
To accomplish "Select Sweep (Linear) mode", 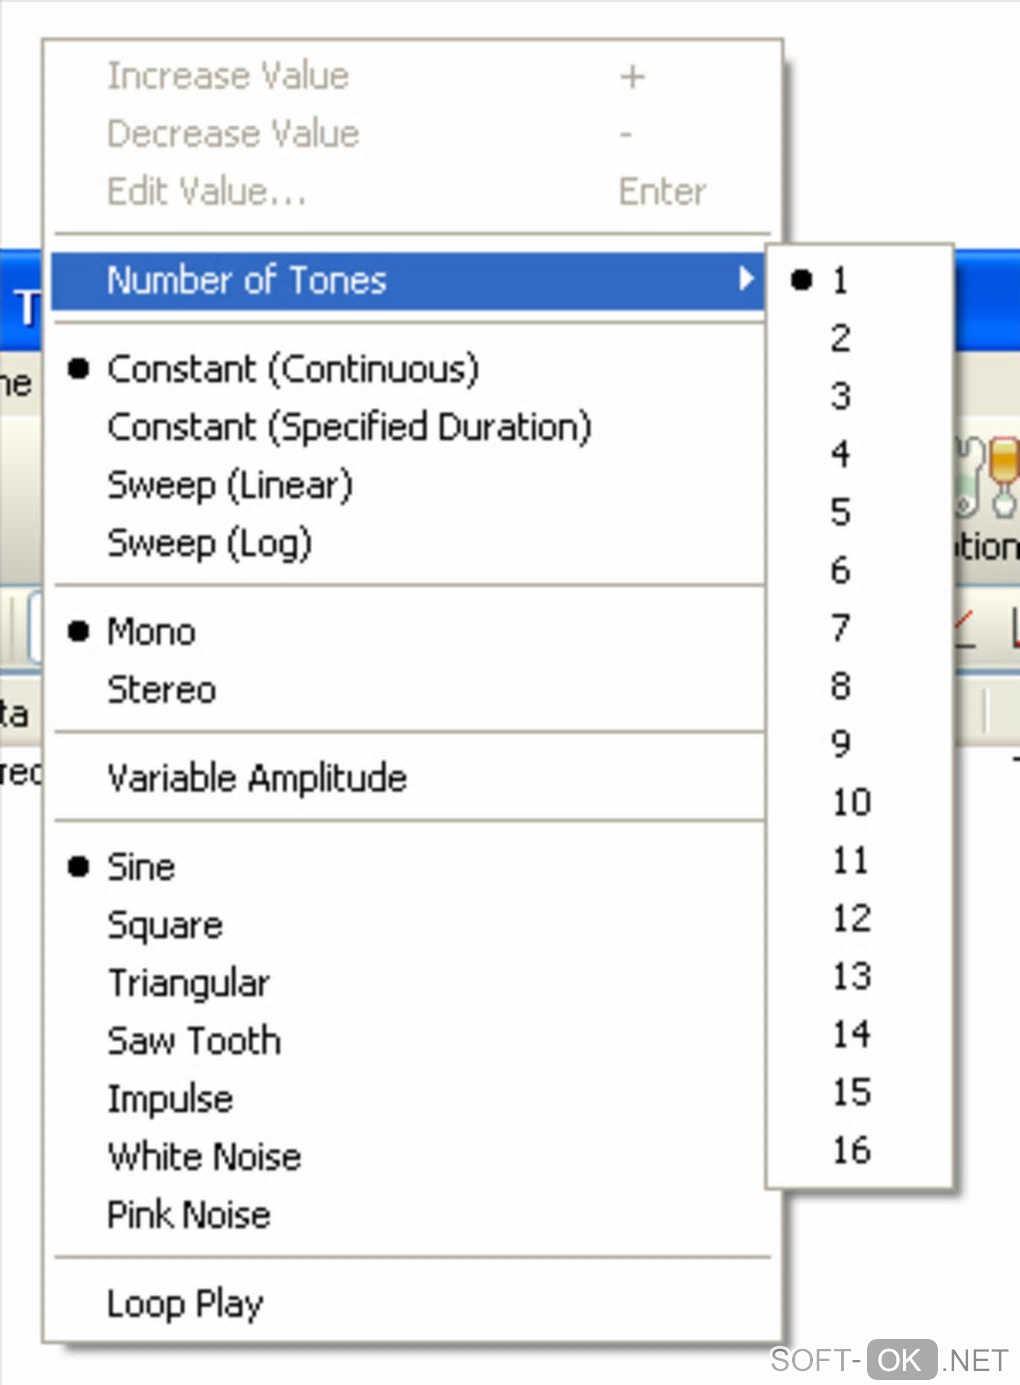I will coord(230,485).
